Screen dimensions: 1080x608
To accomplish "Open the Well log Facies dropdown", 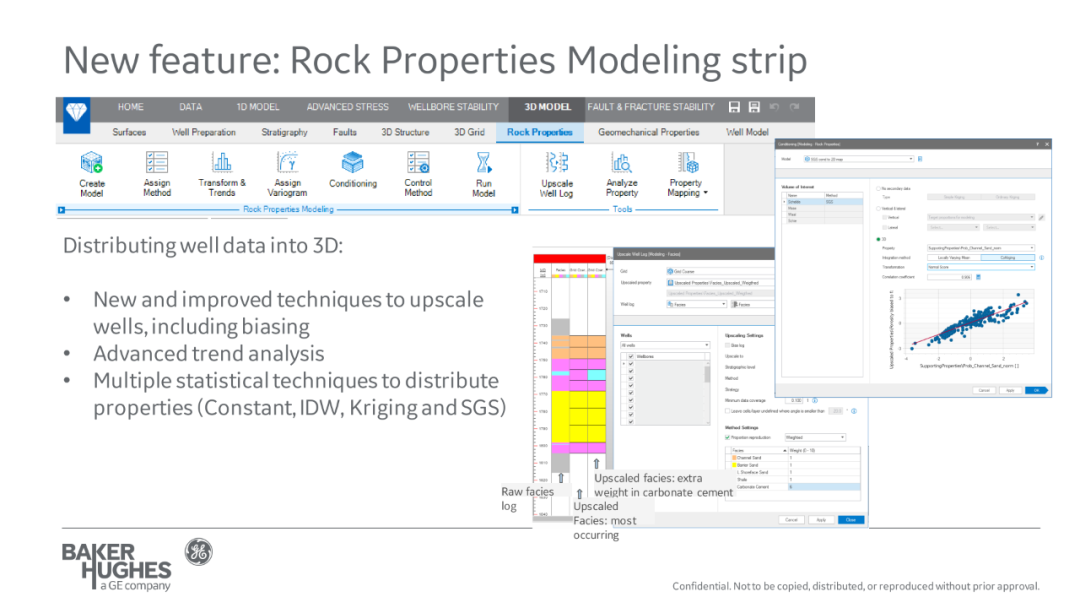I will tap(696, 304).
